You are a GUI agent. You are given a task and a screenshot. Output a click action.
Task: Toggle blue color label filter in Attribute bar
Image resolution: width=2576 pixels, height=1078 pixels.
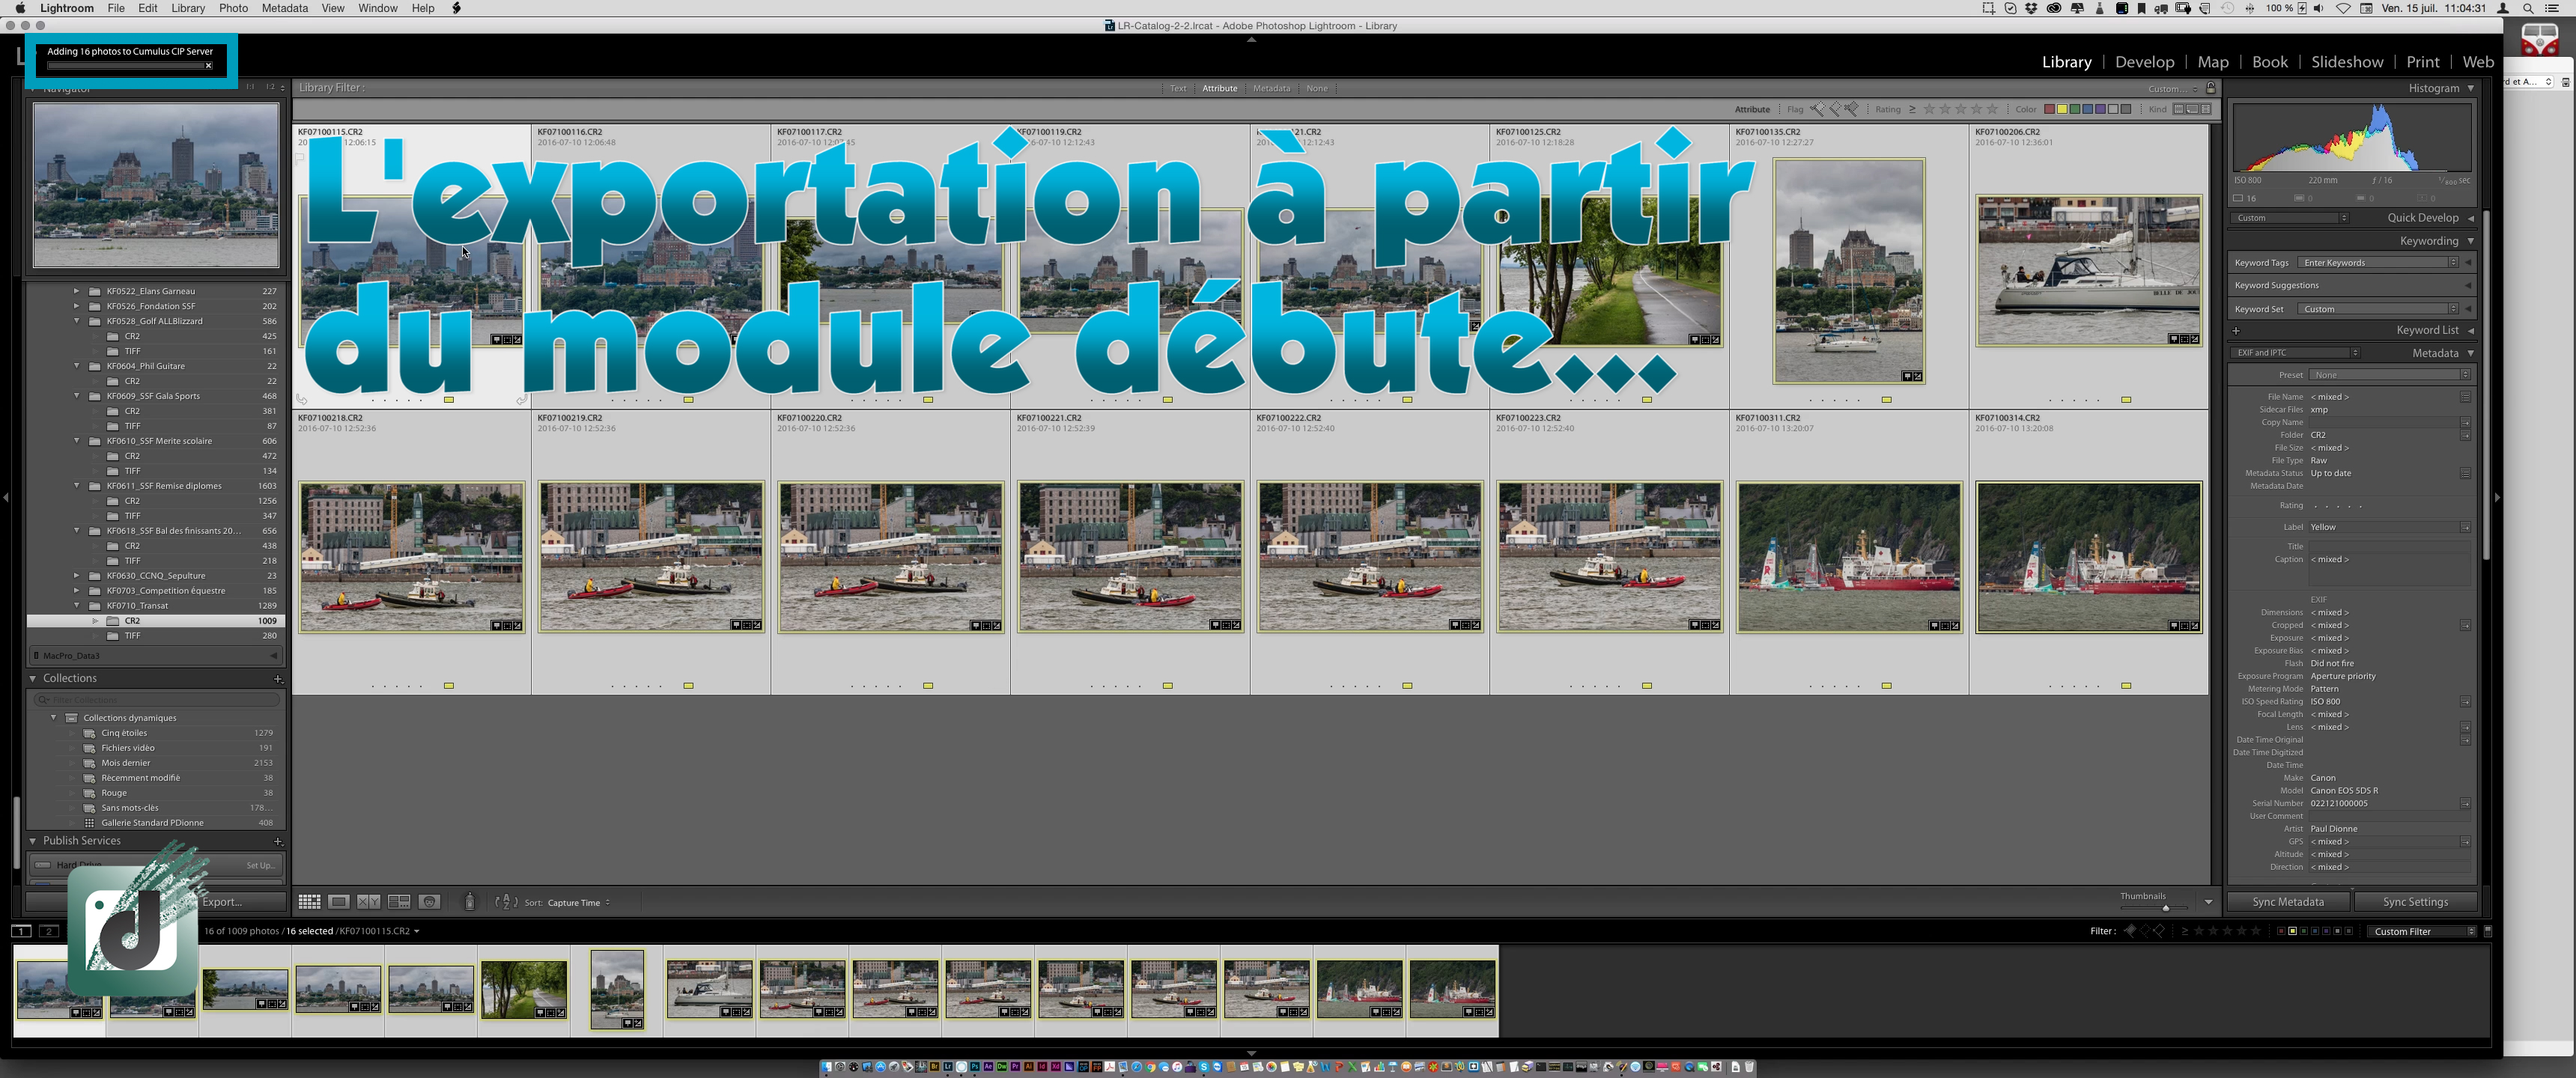point(2088,109)
